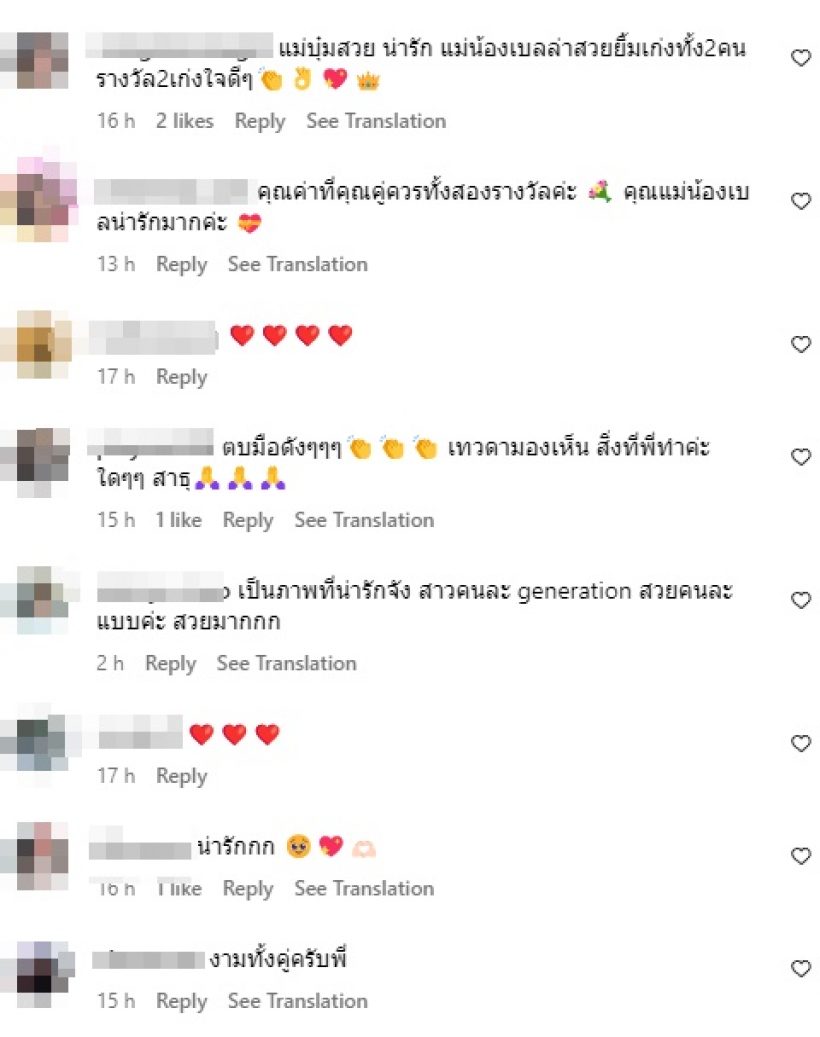This screenshot has width=820, height=1037.
Task: Open 1 like count on clapping hands comment
Action: 179,520
